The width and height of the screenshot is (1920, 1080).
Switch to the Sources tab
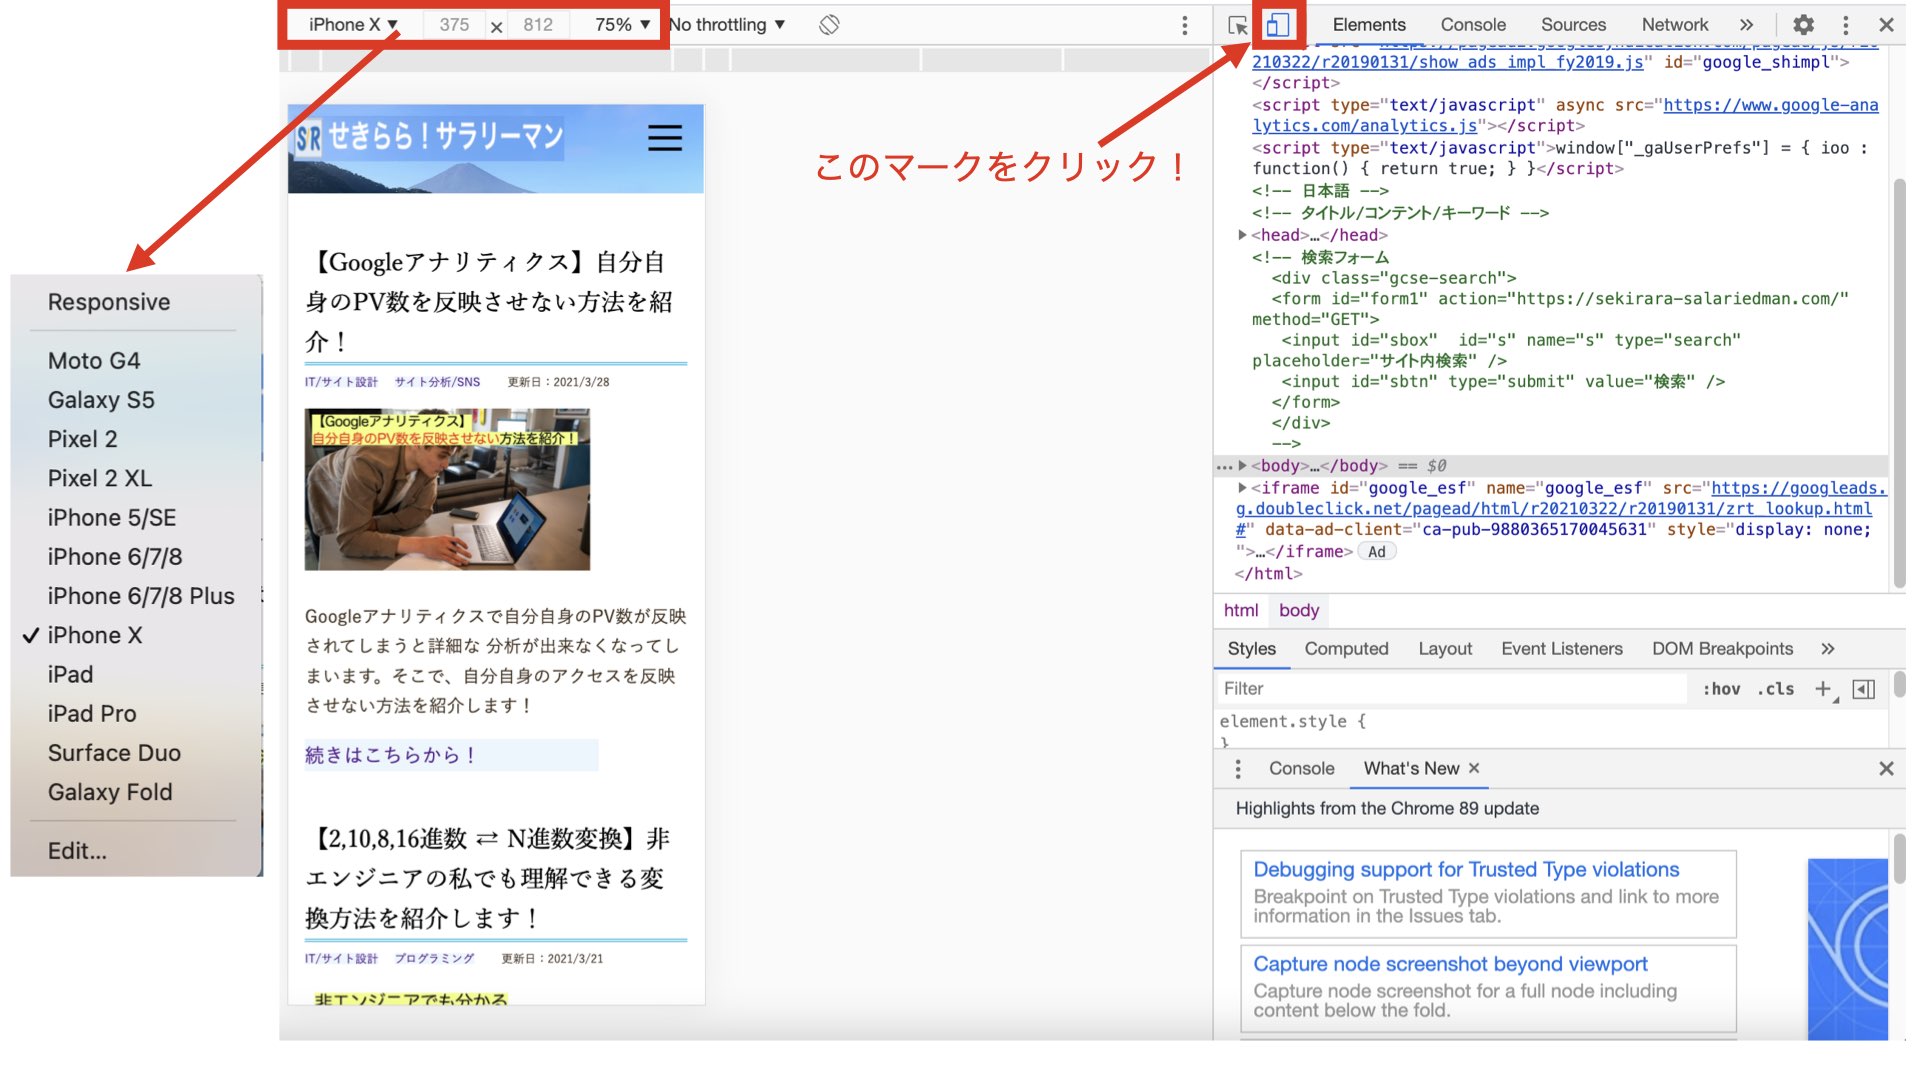coord(1573,25)
